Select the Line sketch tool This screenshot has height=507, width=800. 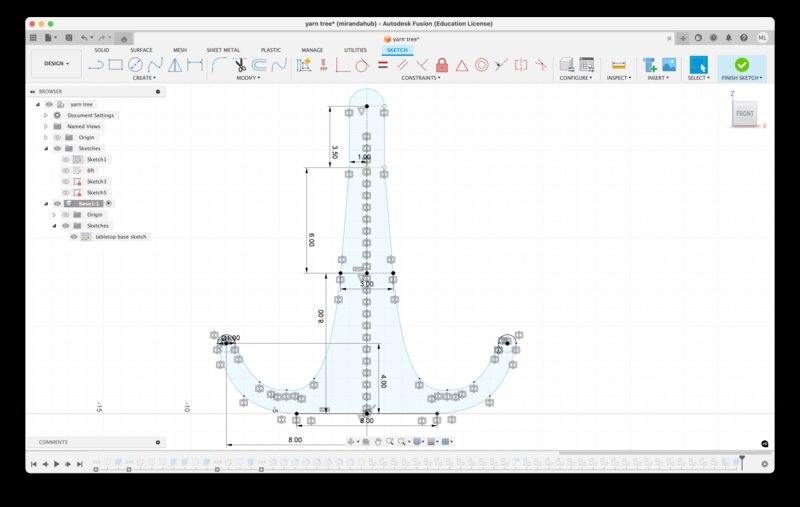point(96,65)
